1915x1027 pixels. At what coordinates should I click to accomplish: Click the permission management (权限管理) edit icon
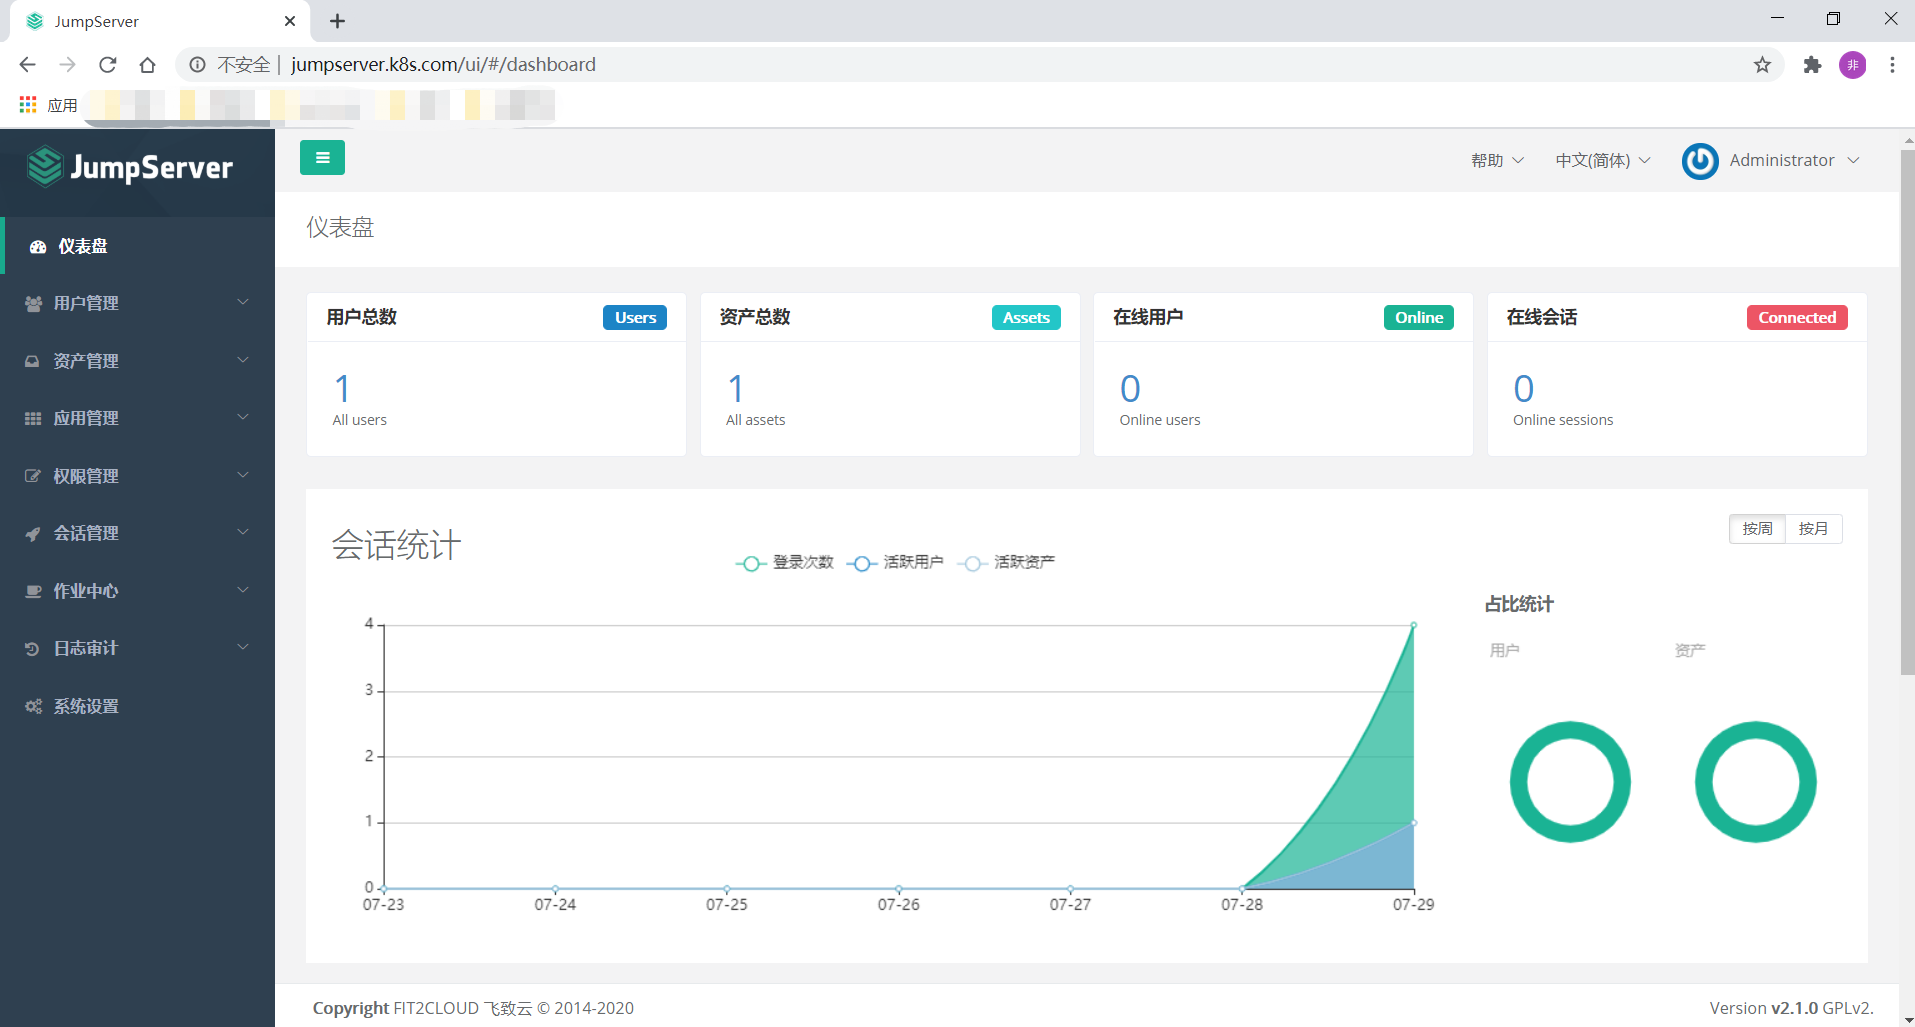coord(33,476)
